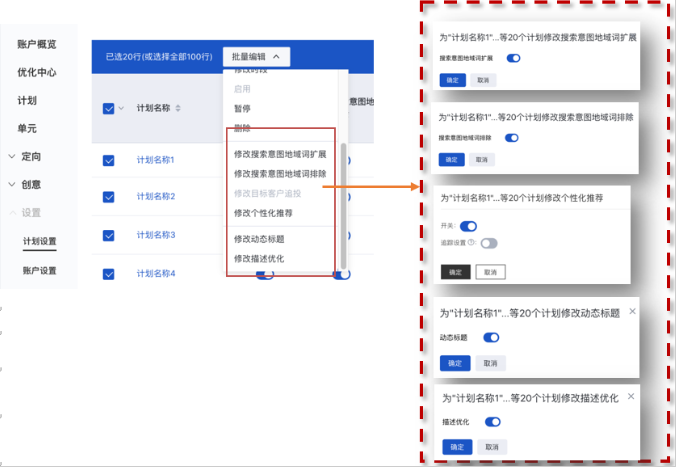Choose 修改个性化推荐 menu entry
The height and width of the screenshot is (470, 678).
pyautogui.click(x=263, y=213)
